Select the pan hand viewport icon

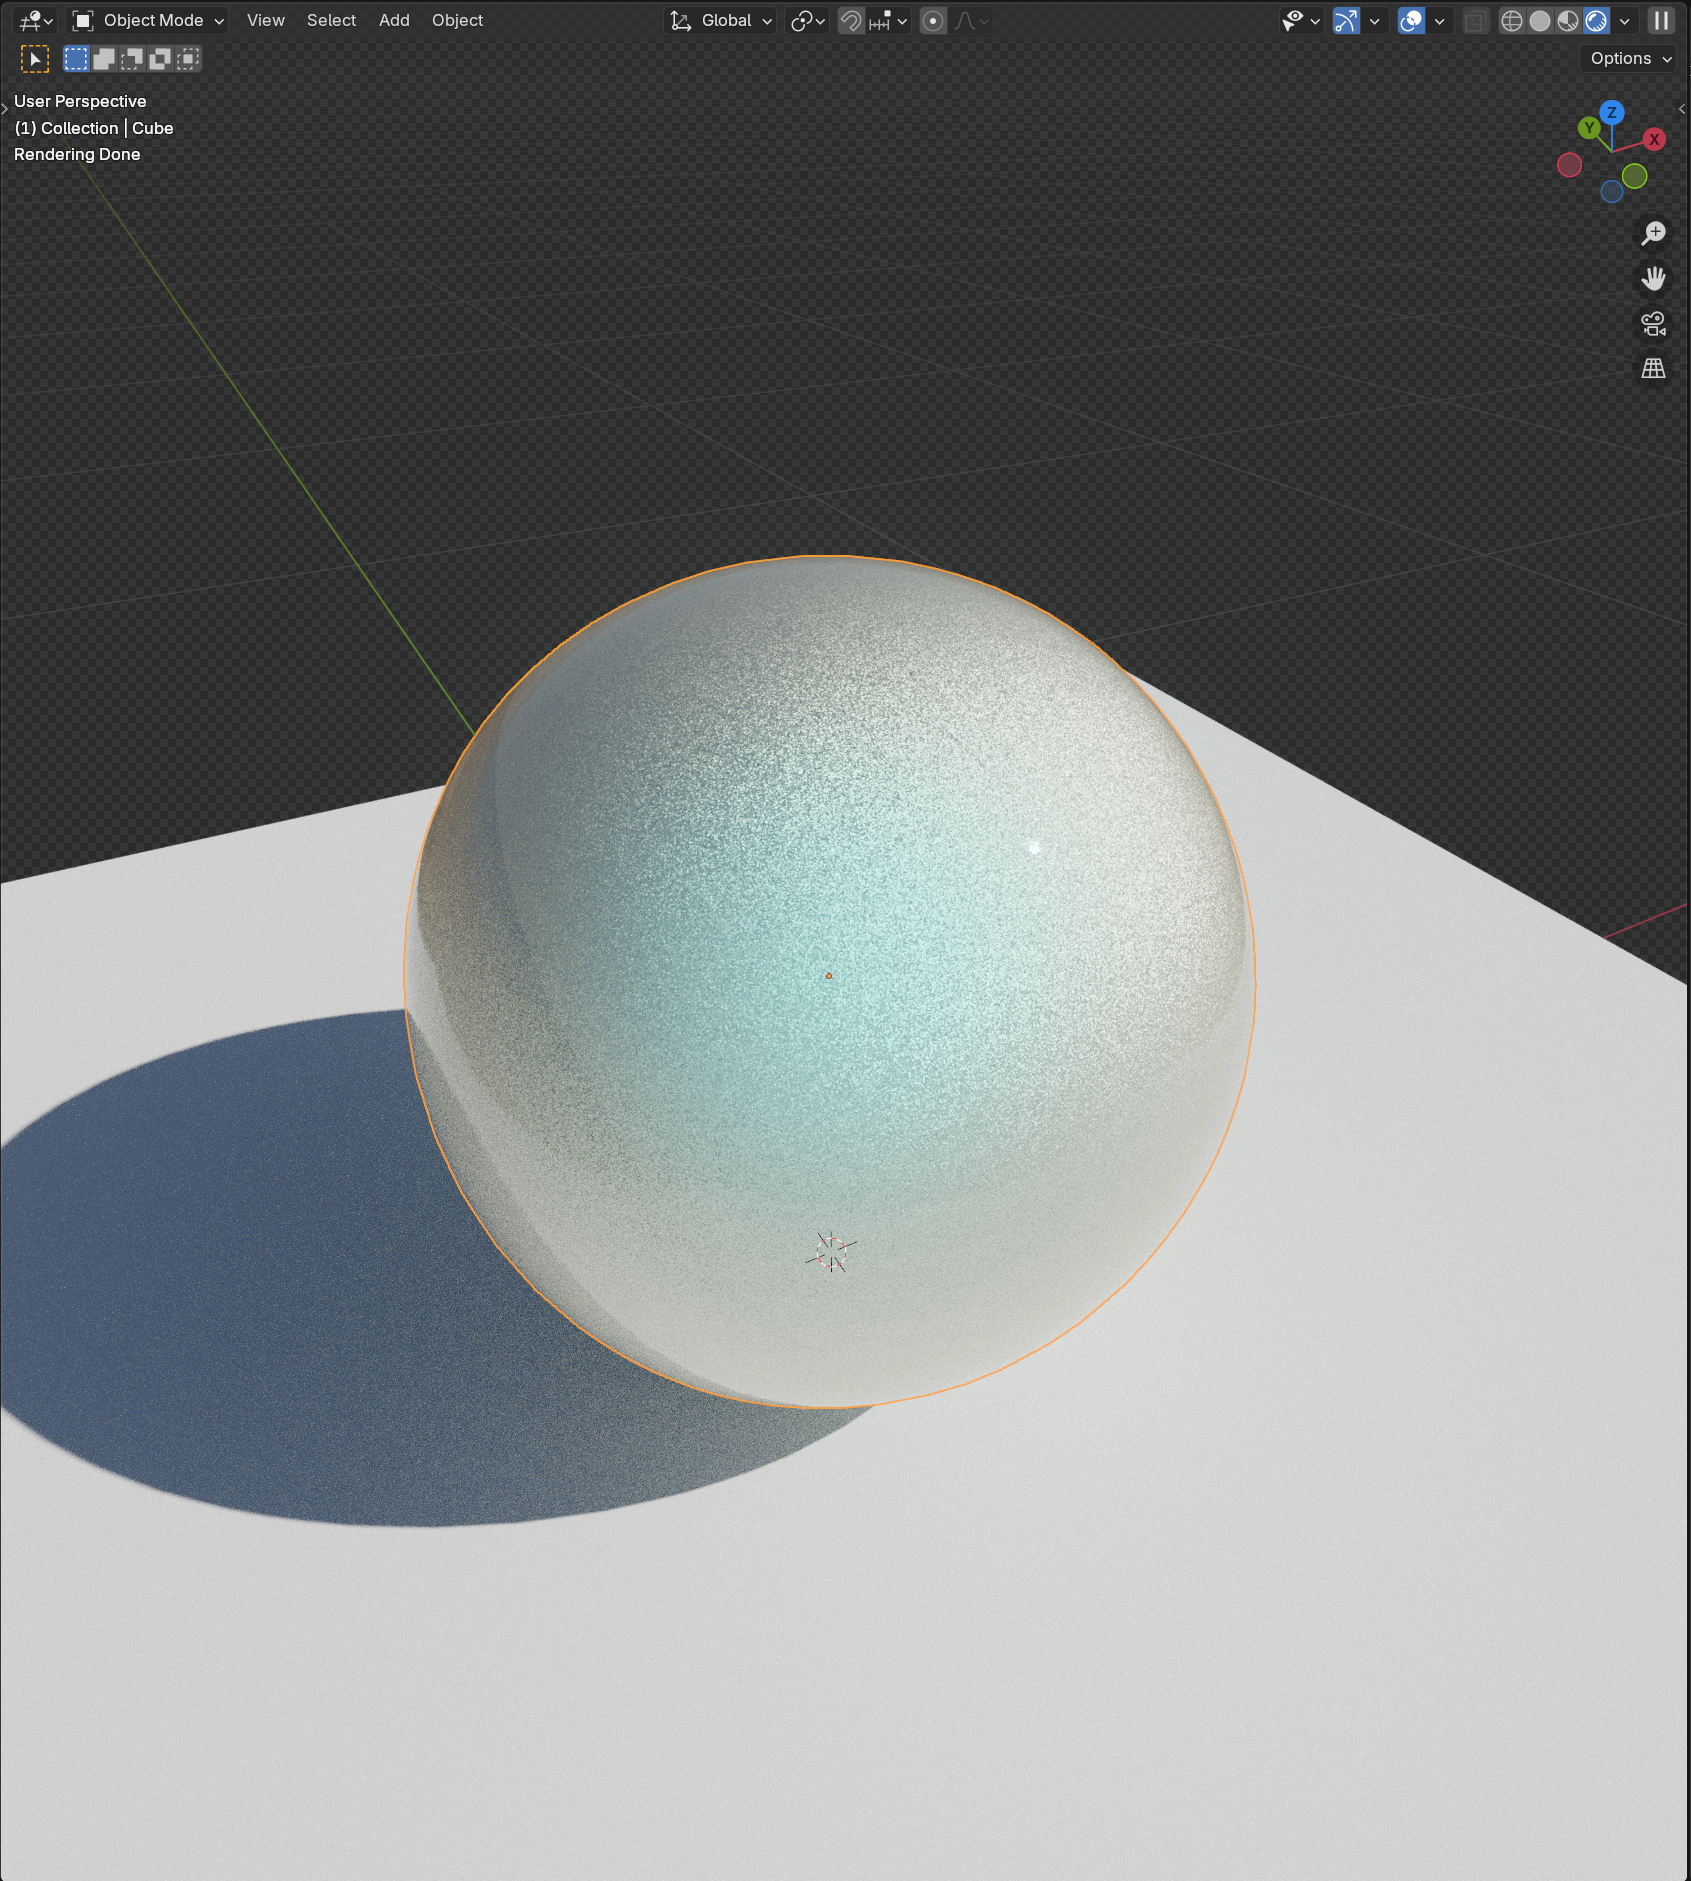[x=1654, y=278]
